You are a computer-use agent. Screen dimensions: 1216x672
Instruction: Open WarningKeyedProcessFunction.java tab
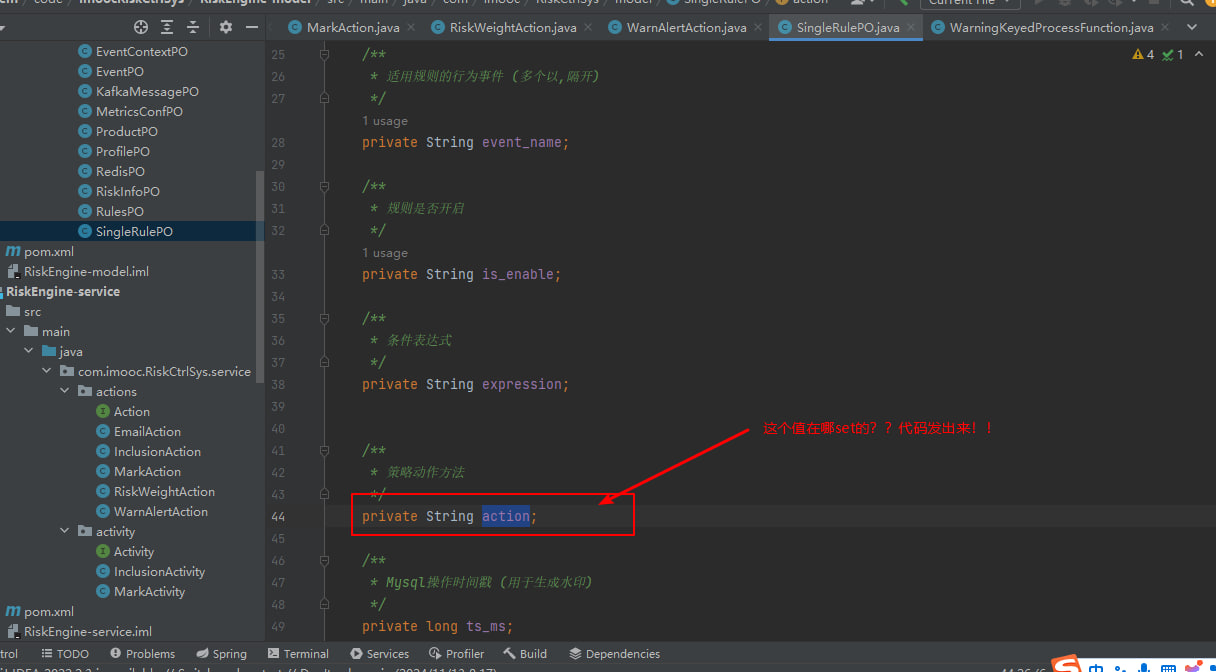point(1051,28)
